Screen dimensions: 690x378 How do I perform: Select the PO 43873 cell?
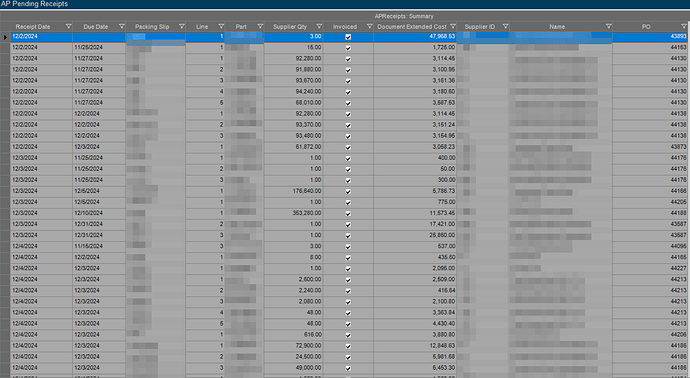pyautogui.click(x=651, y=147)
